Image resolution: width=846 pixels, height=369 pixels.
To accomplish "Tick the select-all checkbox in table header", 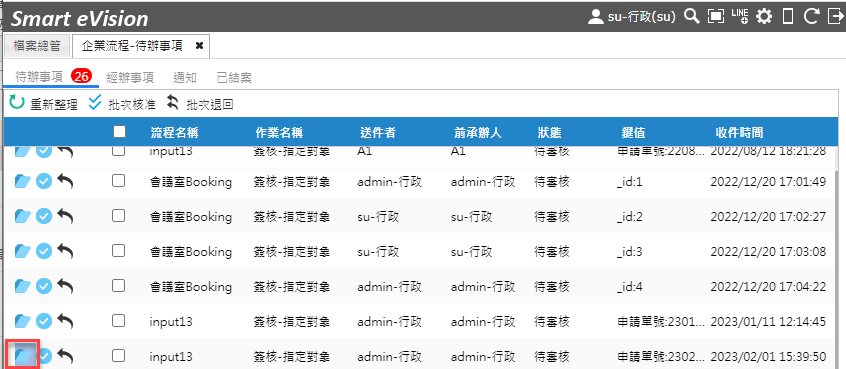I will tap(119, 132).
